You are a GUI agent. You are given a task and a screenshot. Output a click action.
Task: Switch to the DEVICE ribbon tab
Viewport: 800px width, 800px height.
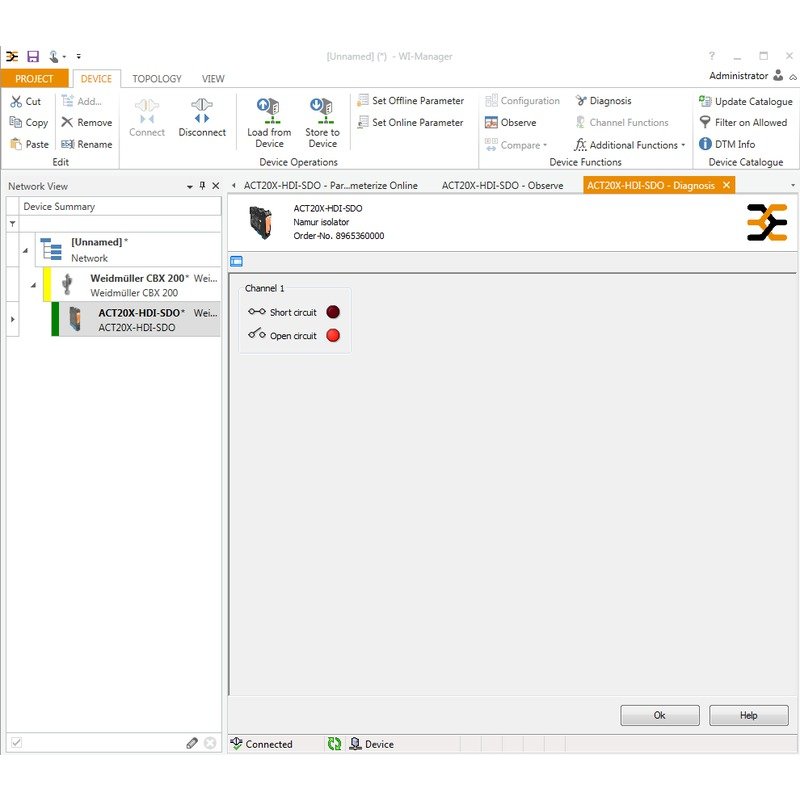click(96, 79)
